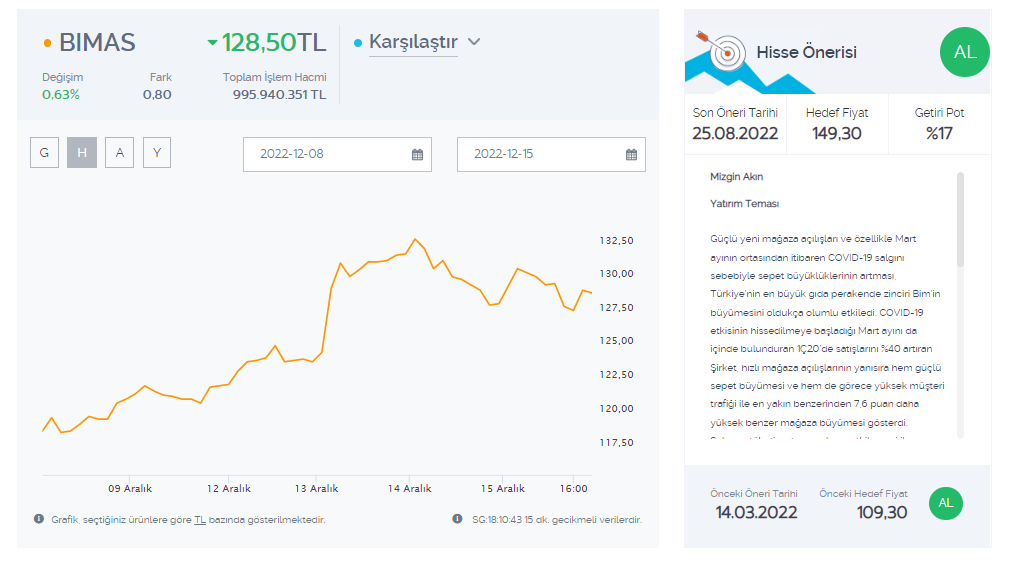Click Önceki Hedef Fiyat 109,30
This screenshot has height=567, width=1025.
[x=882, y=512]
